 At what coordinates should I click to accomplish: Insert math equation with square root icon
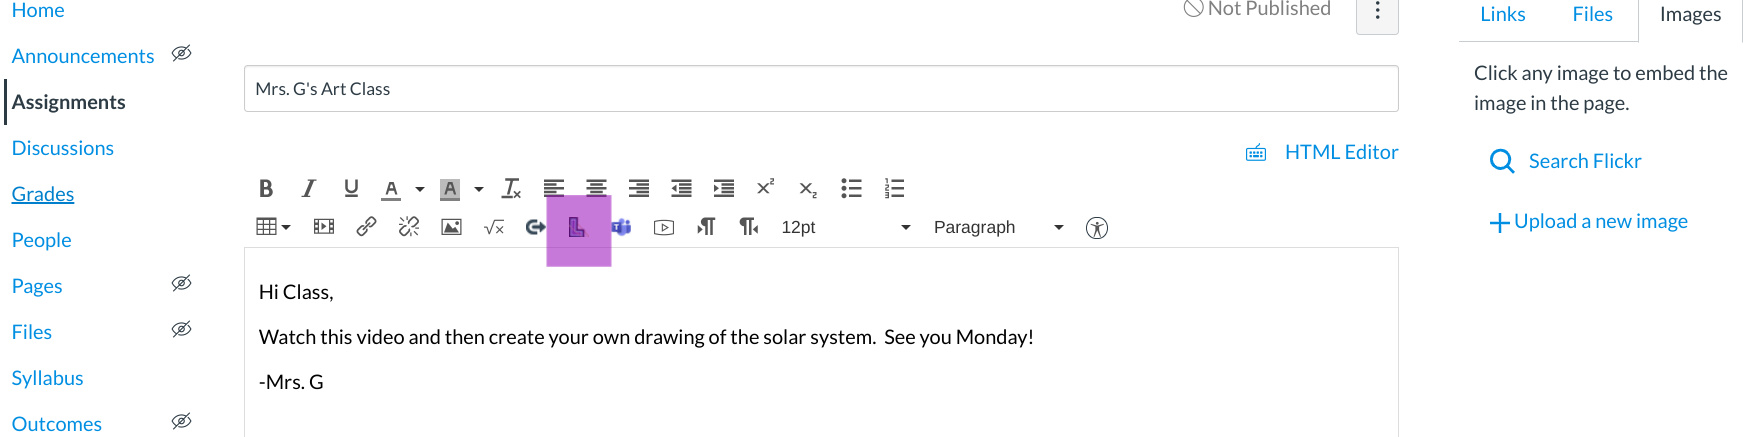(x=494, y=227)
